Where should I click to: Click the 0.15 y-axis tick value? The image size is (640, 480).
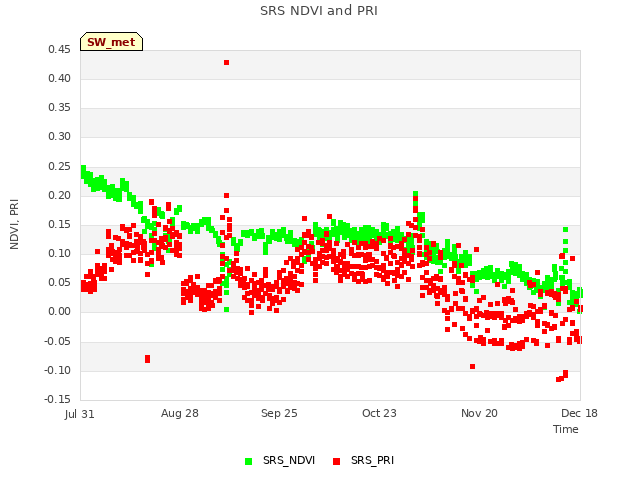(x=59, y=224)
